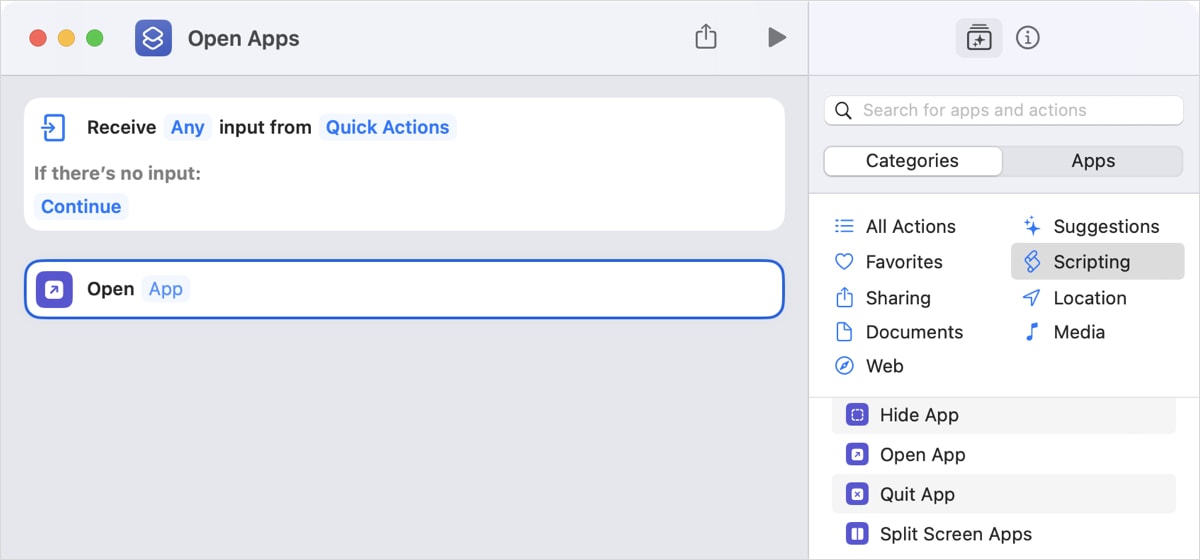Image resolution: width=1200 pixels, height=560 pixels.
Task: Click the Location arrow icon
Action: (x=1032, y=298)
